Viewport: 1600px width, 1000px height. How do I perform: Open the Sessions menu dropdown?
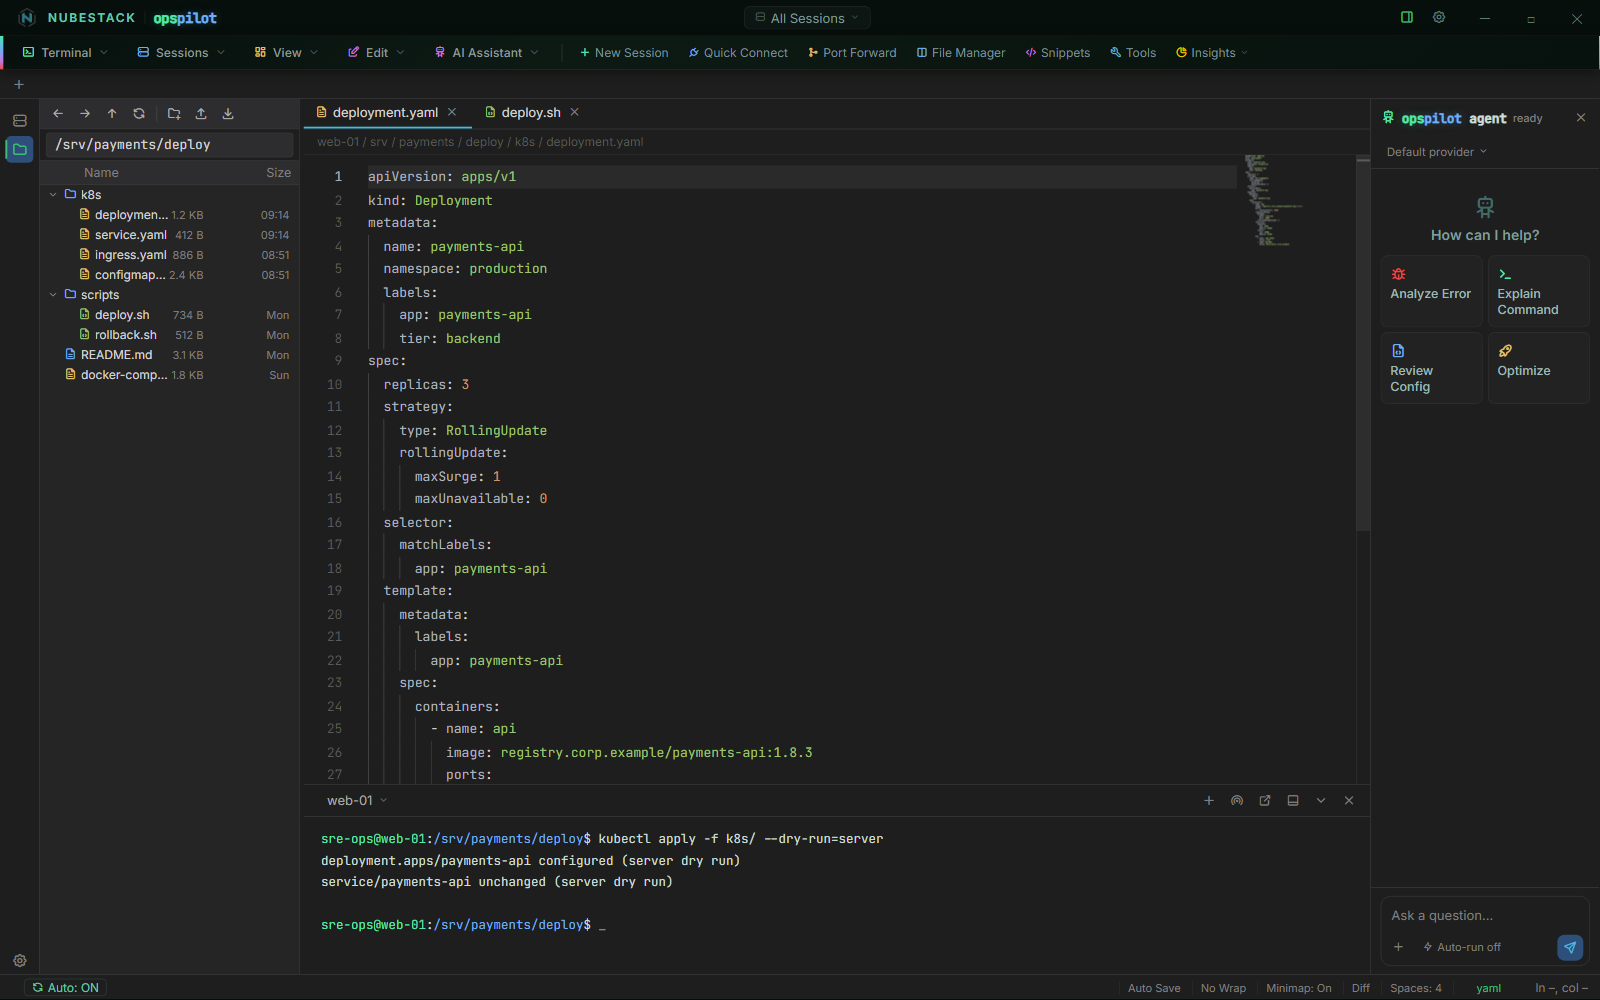coord(181,53)
